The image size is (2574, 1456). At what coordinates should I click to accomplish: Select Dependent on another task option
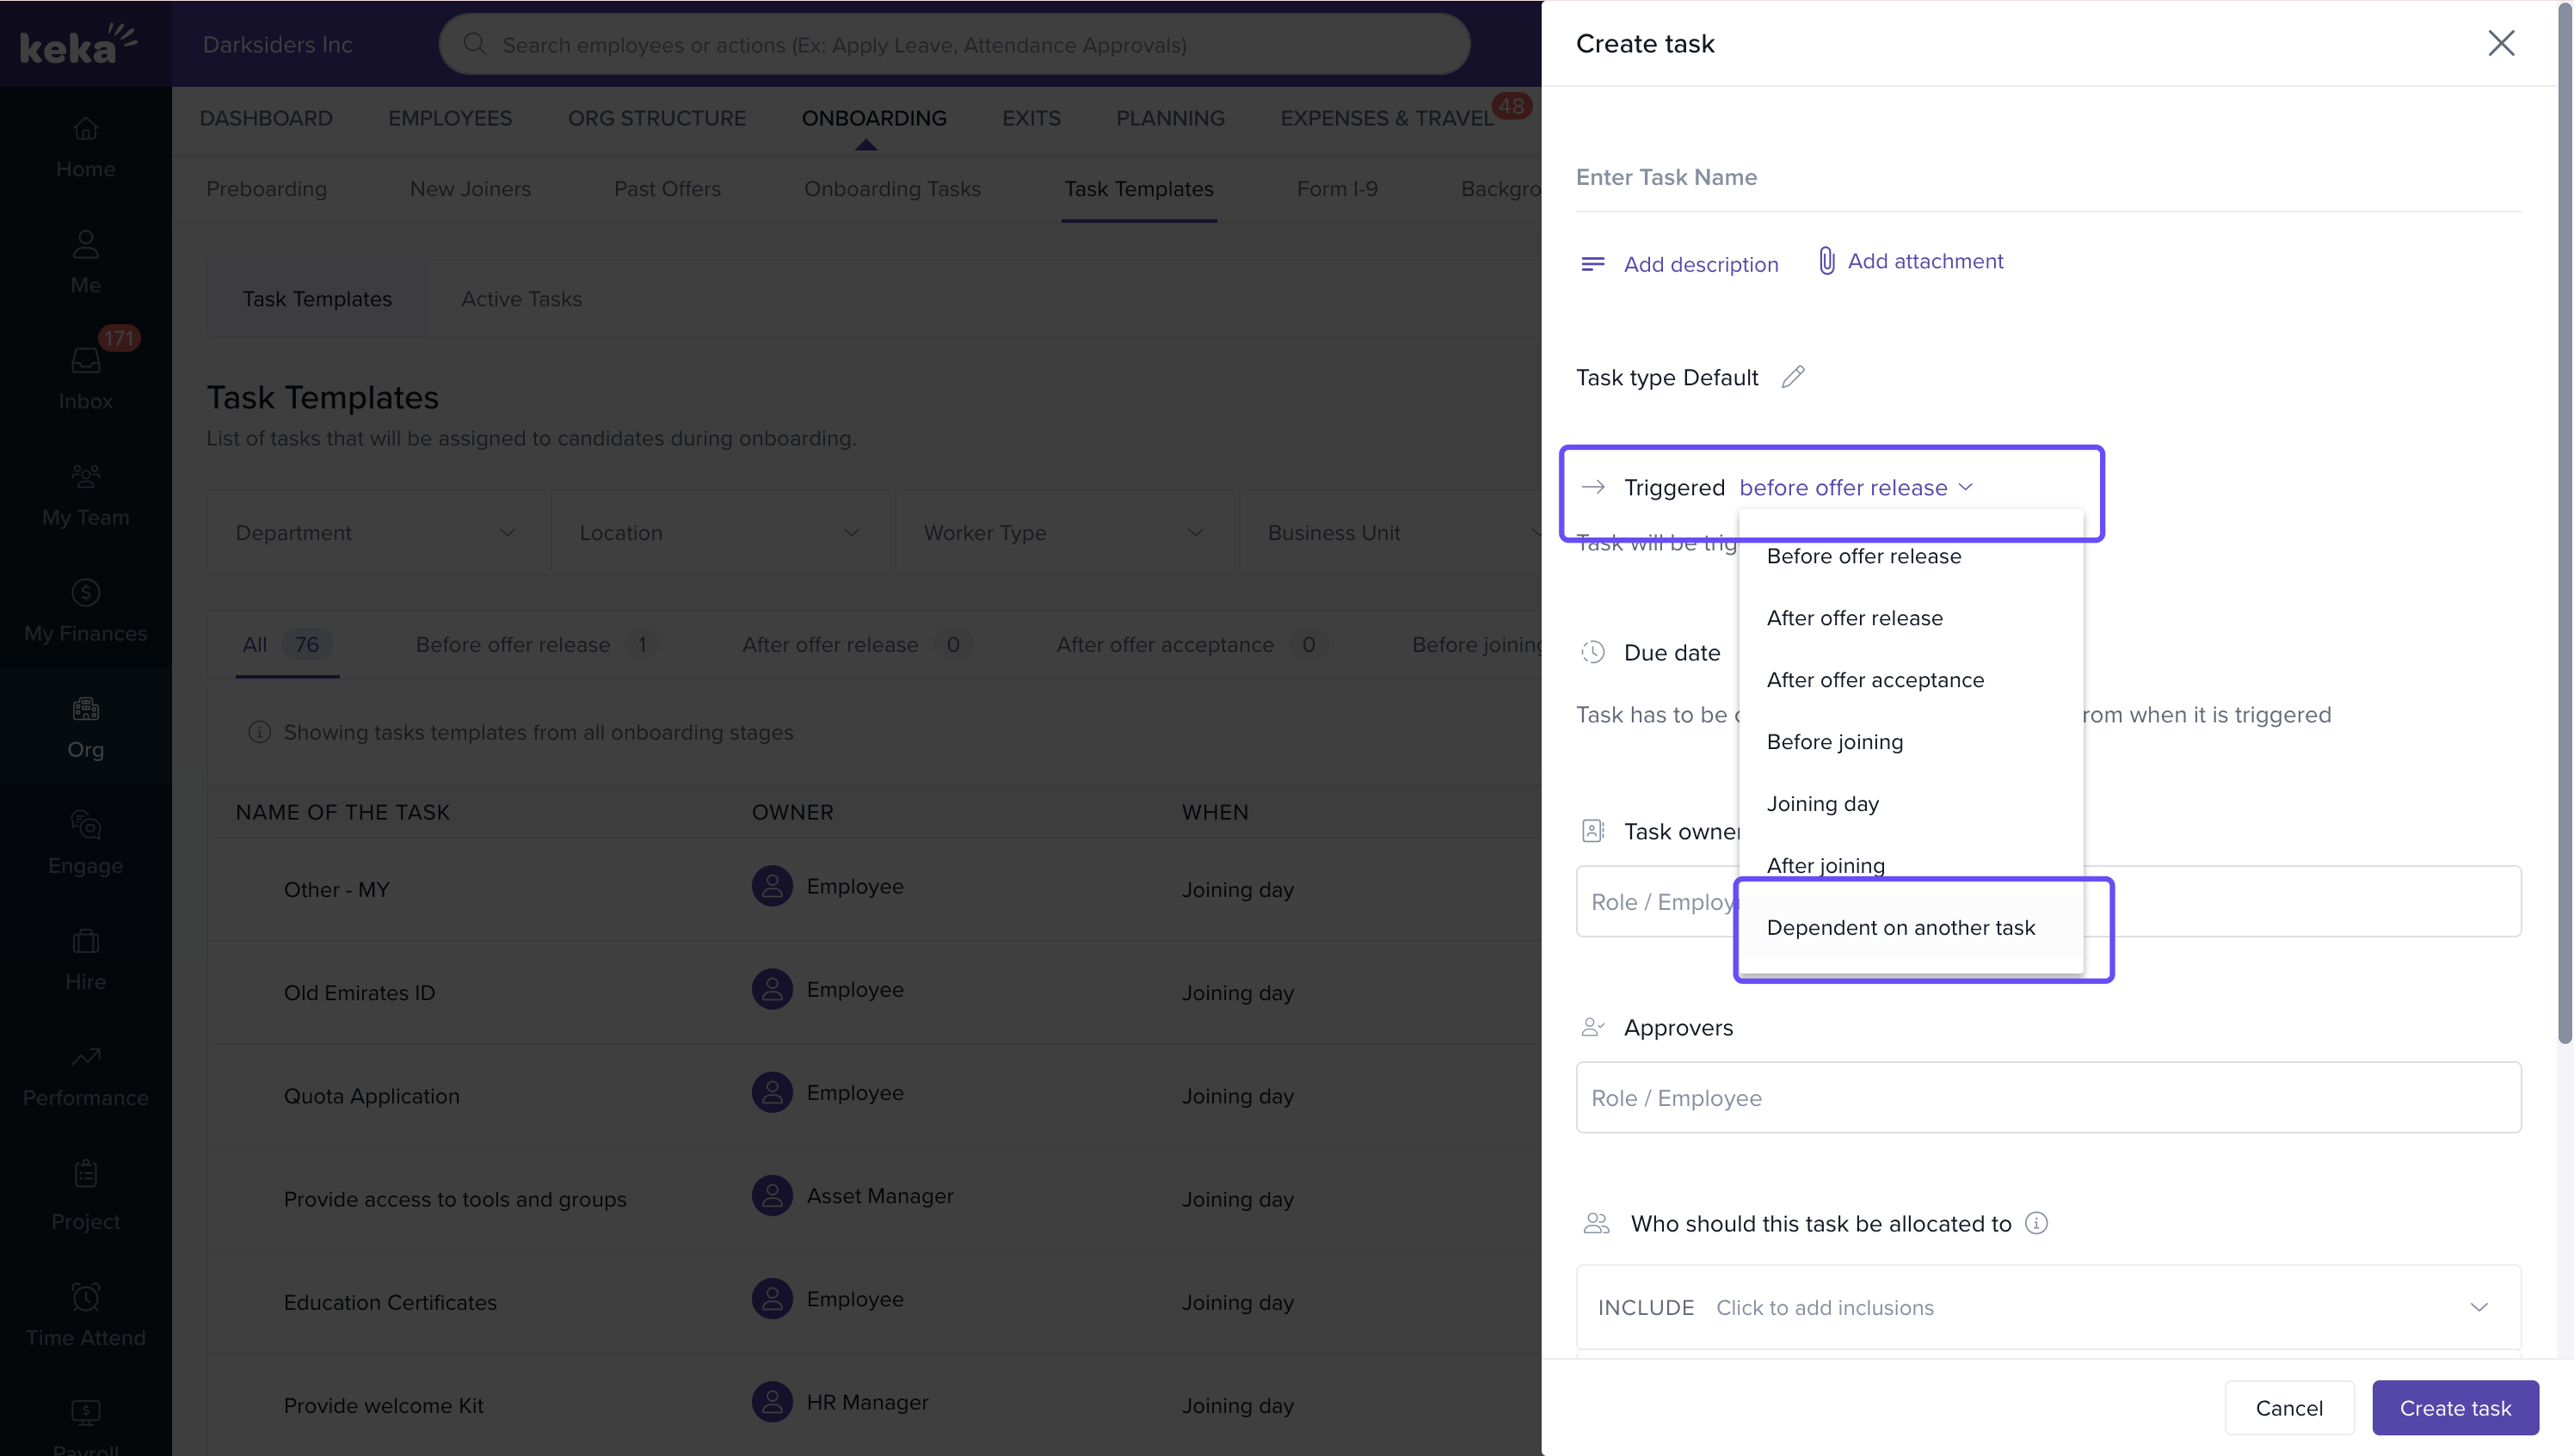pyautogui.click(x=1900, y=928)
